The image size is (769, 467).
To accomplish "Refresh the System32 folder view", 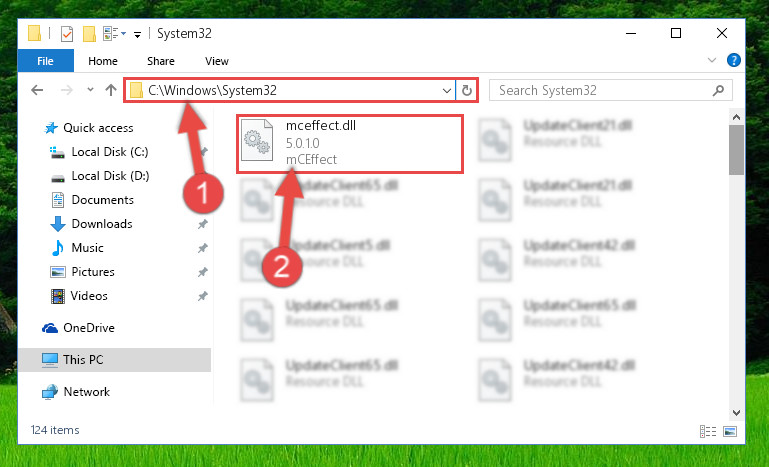I will click(467, 90).
